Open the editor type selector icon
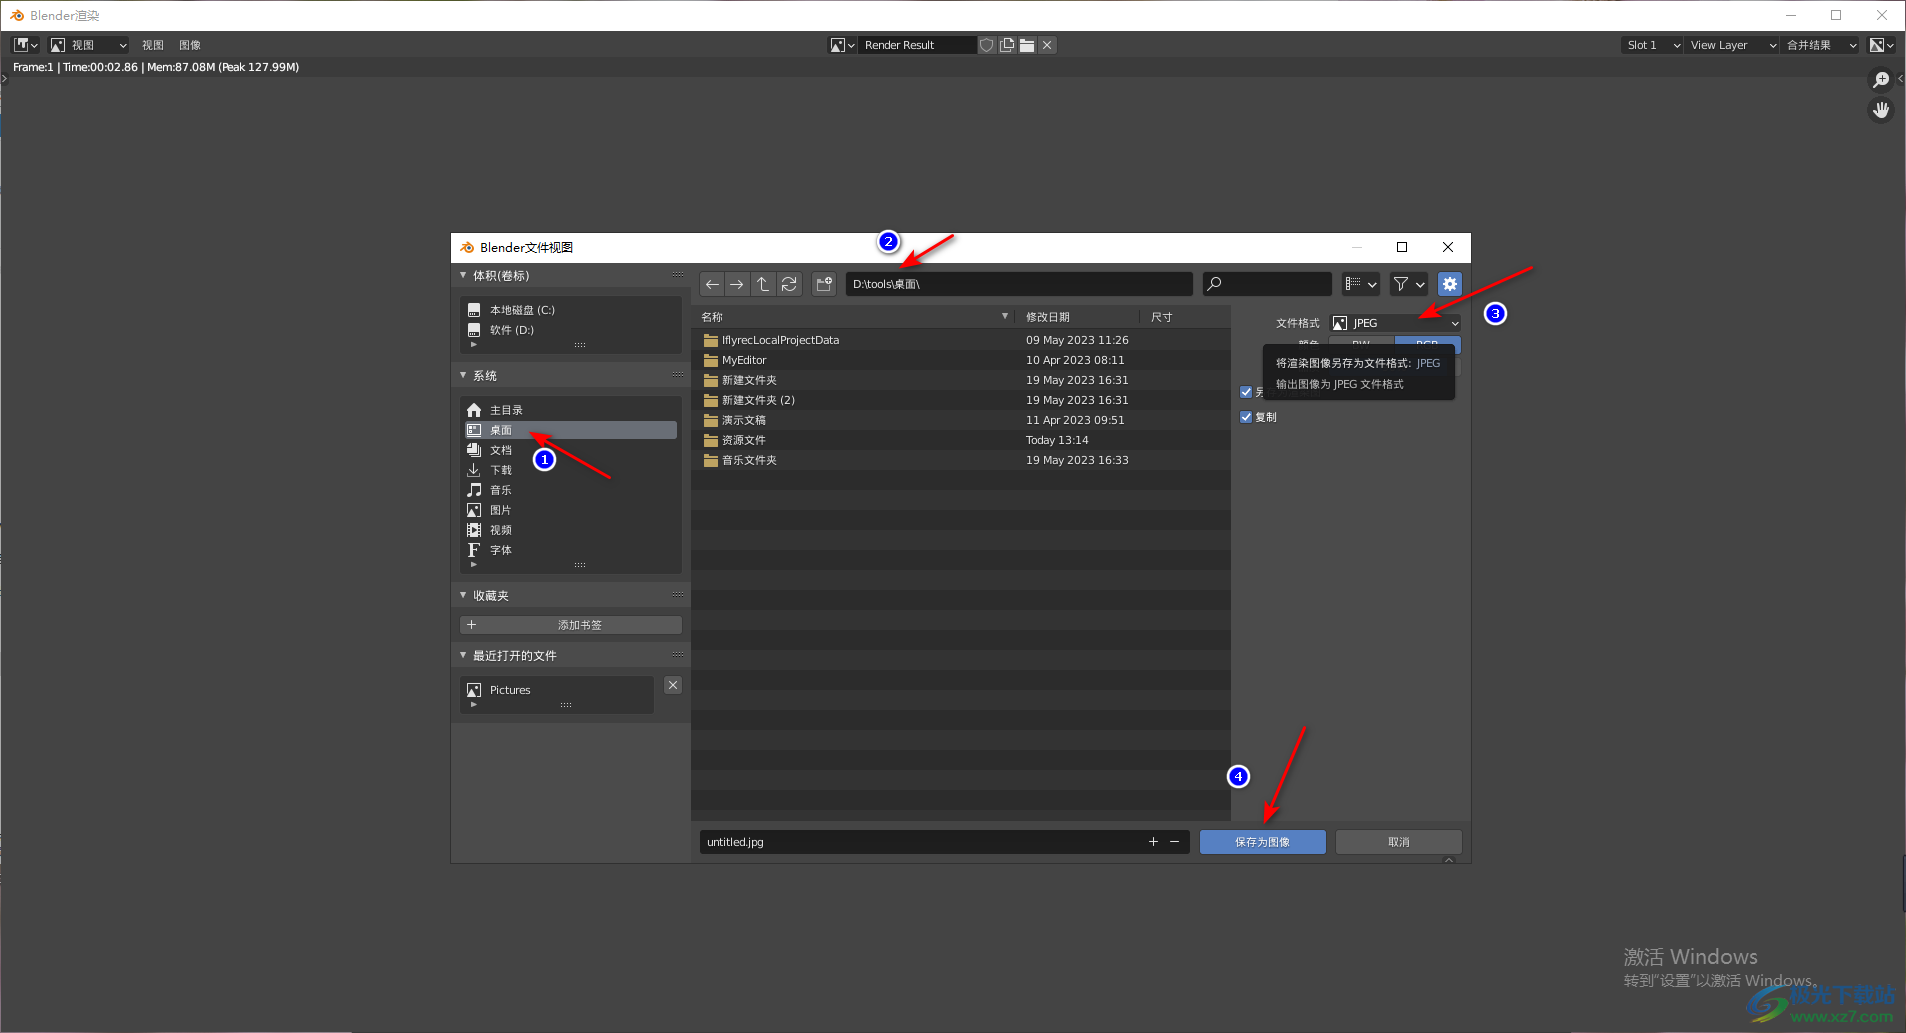The height and width of the screenshot is (1033, 1906). 26,45
